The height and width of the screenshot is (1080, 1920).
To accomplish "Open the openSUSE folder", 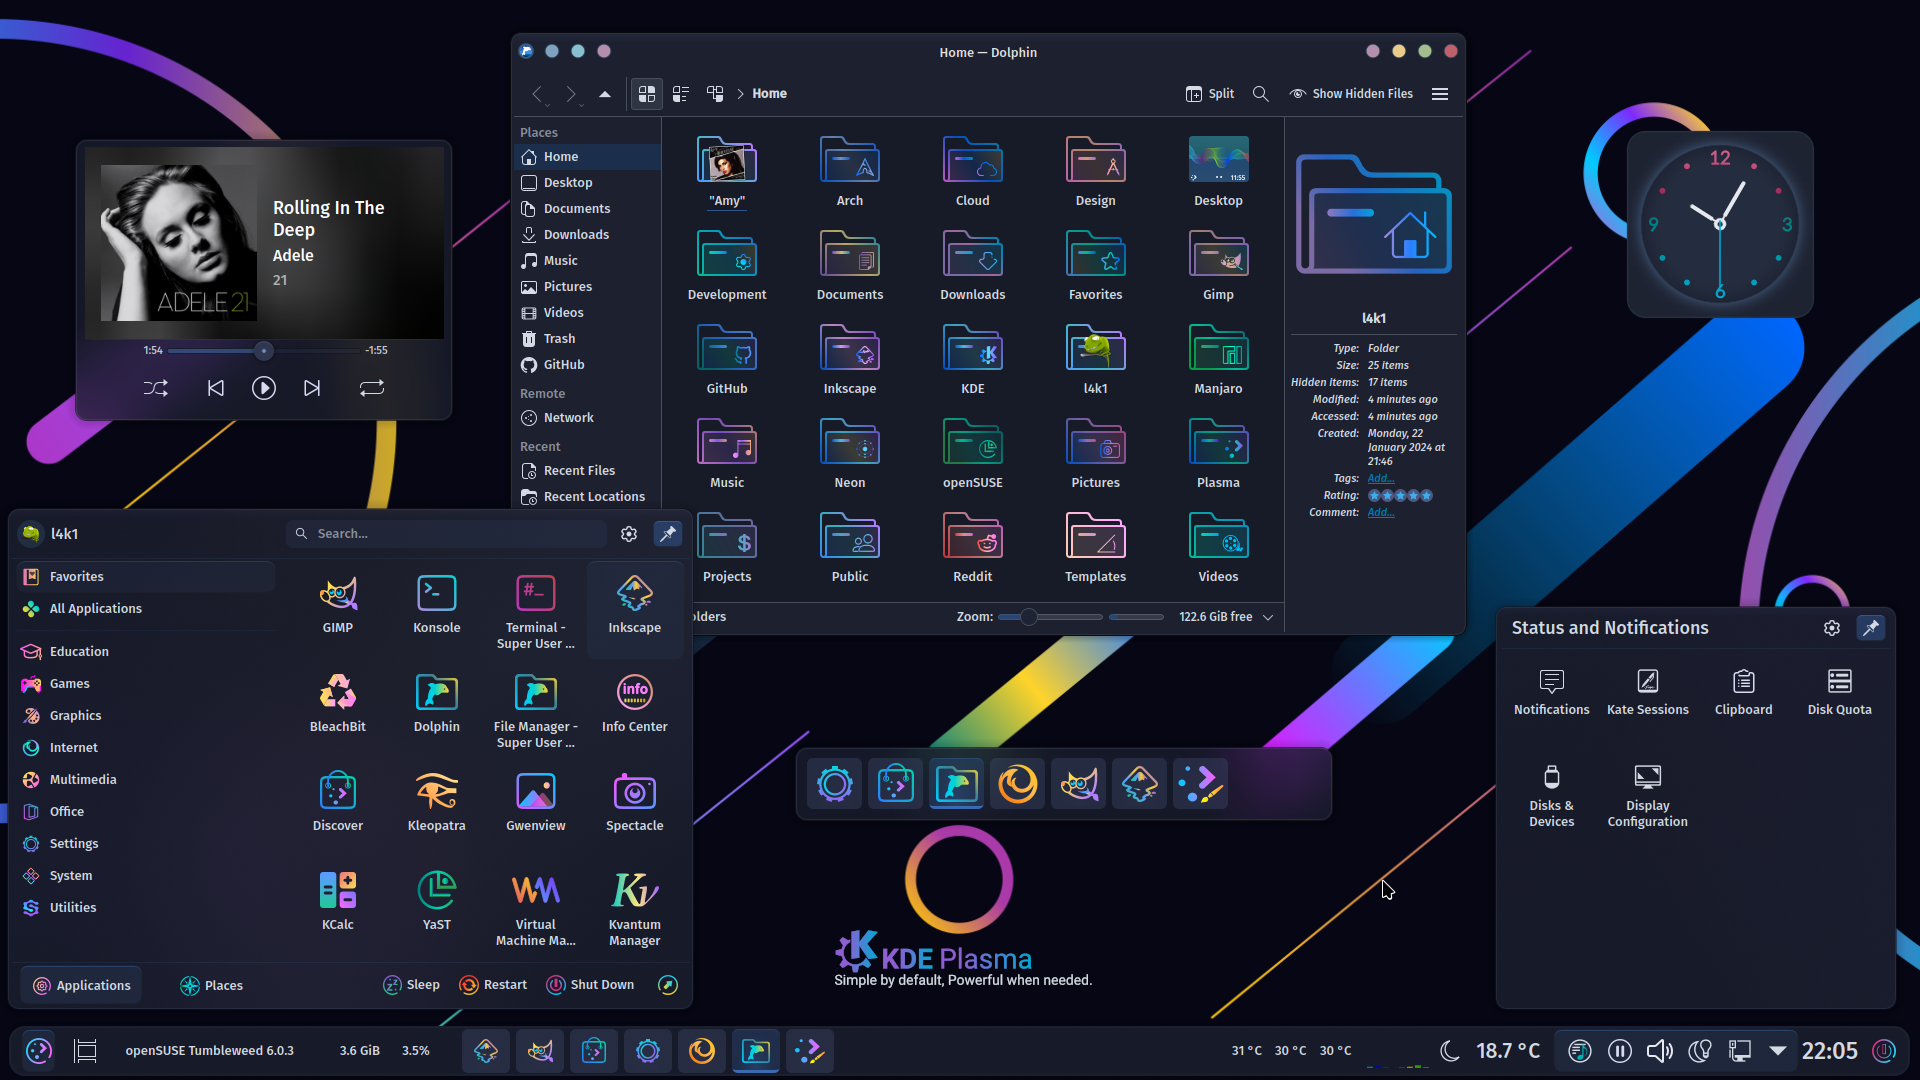I will [x=972, y=453].
